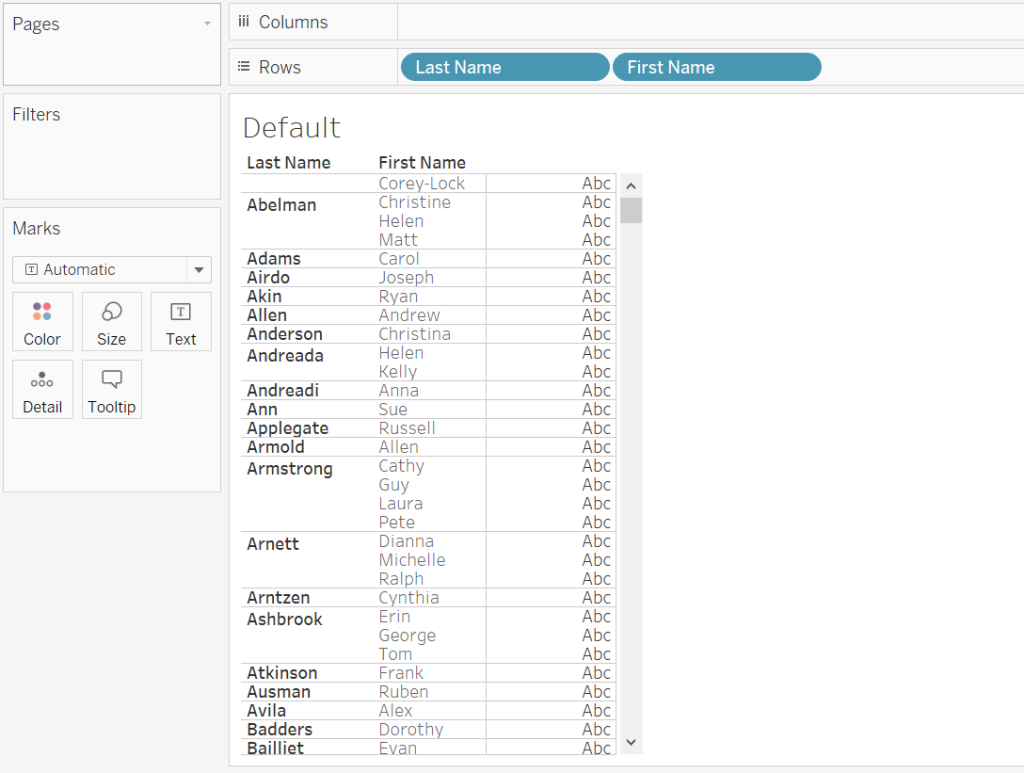Click the First Name column header
The width and height of the screenshot is (1024, 773).
(422, 162)
